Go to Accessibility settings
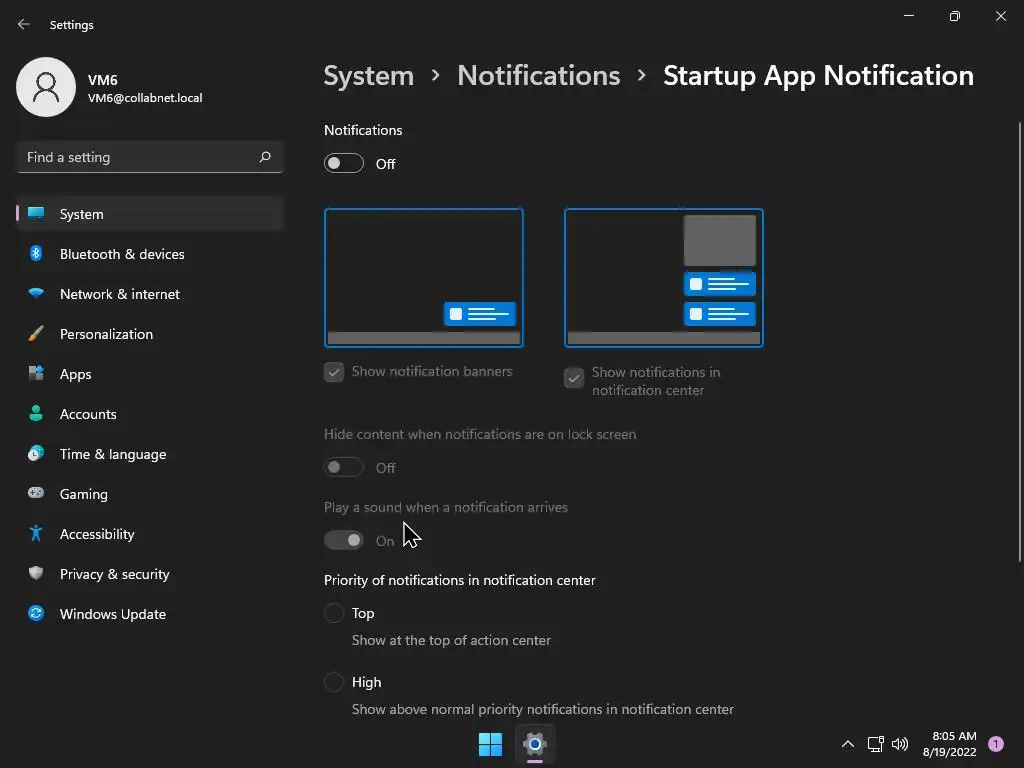1024x768 pixels. pyautogui.click(x=97, y=534)
